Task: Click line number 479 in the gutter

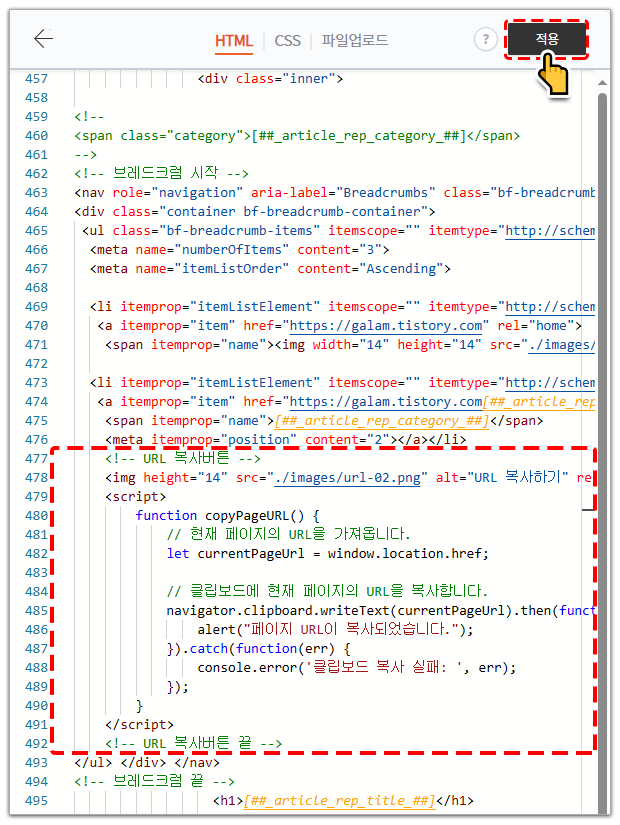Action: click(x=36, y=497)
